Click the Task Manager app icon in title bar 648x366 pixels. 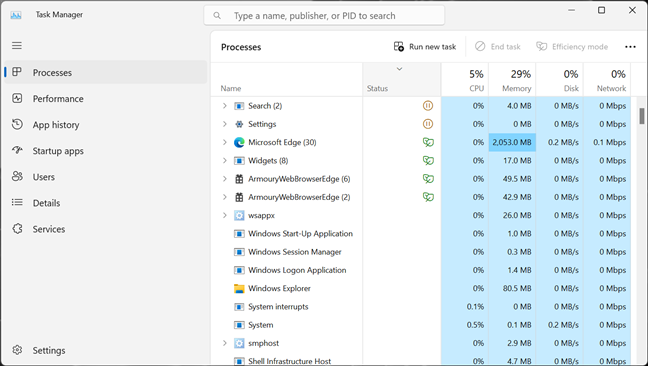pyautogui.click(x=16, y=15)
